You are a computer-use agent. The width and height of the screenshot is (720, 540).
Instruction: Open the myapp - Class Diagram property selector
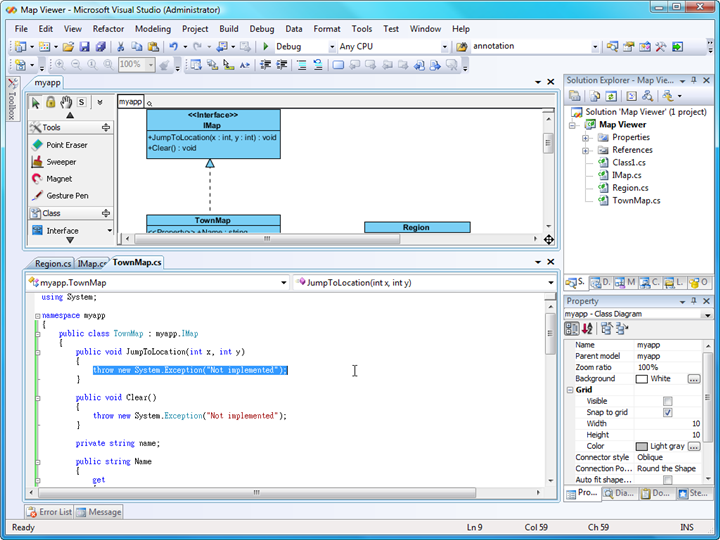pyautogui.click(x=638, y=315)
